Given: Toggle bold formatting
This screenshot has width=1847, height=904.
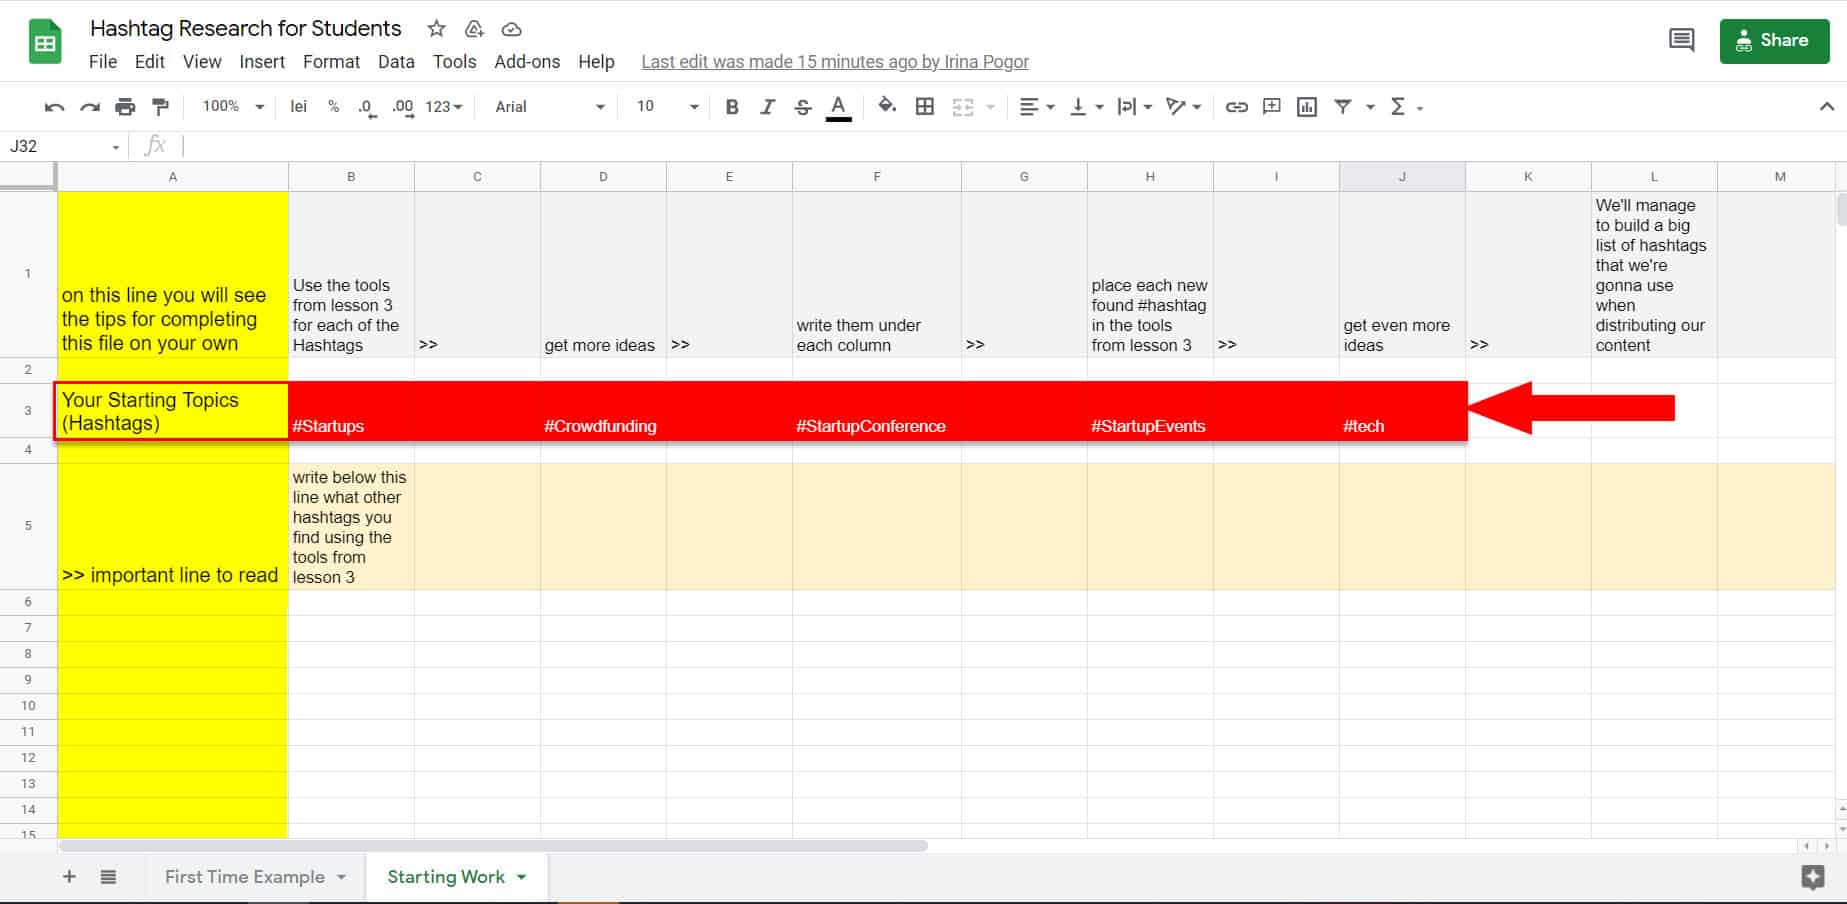Looking at the screenshot, I should click(732, 107).
